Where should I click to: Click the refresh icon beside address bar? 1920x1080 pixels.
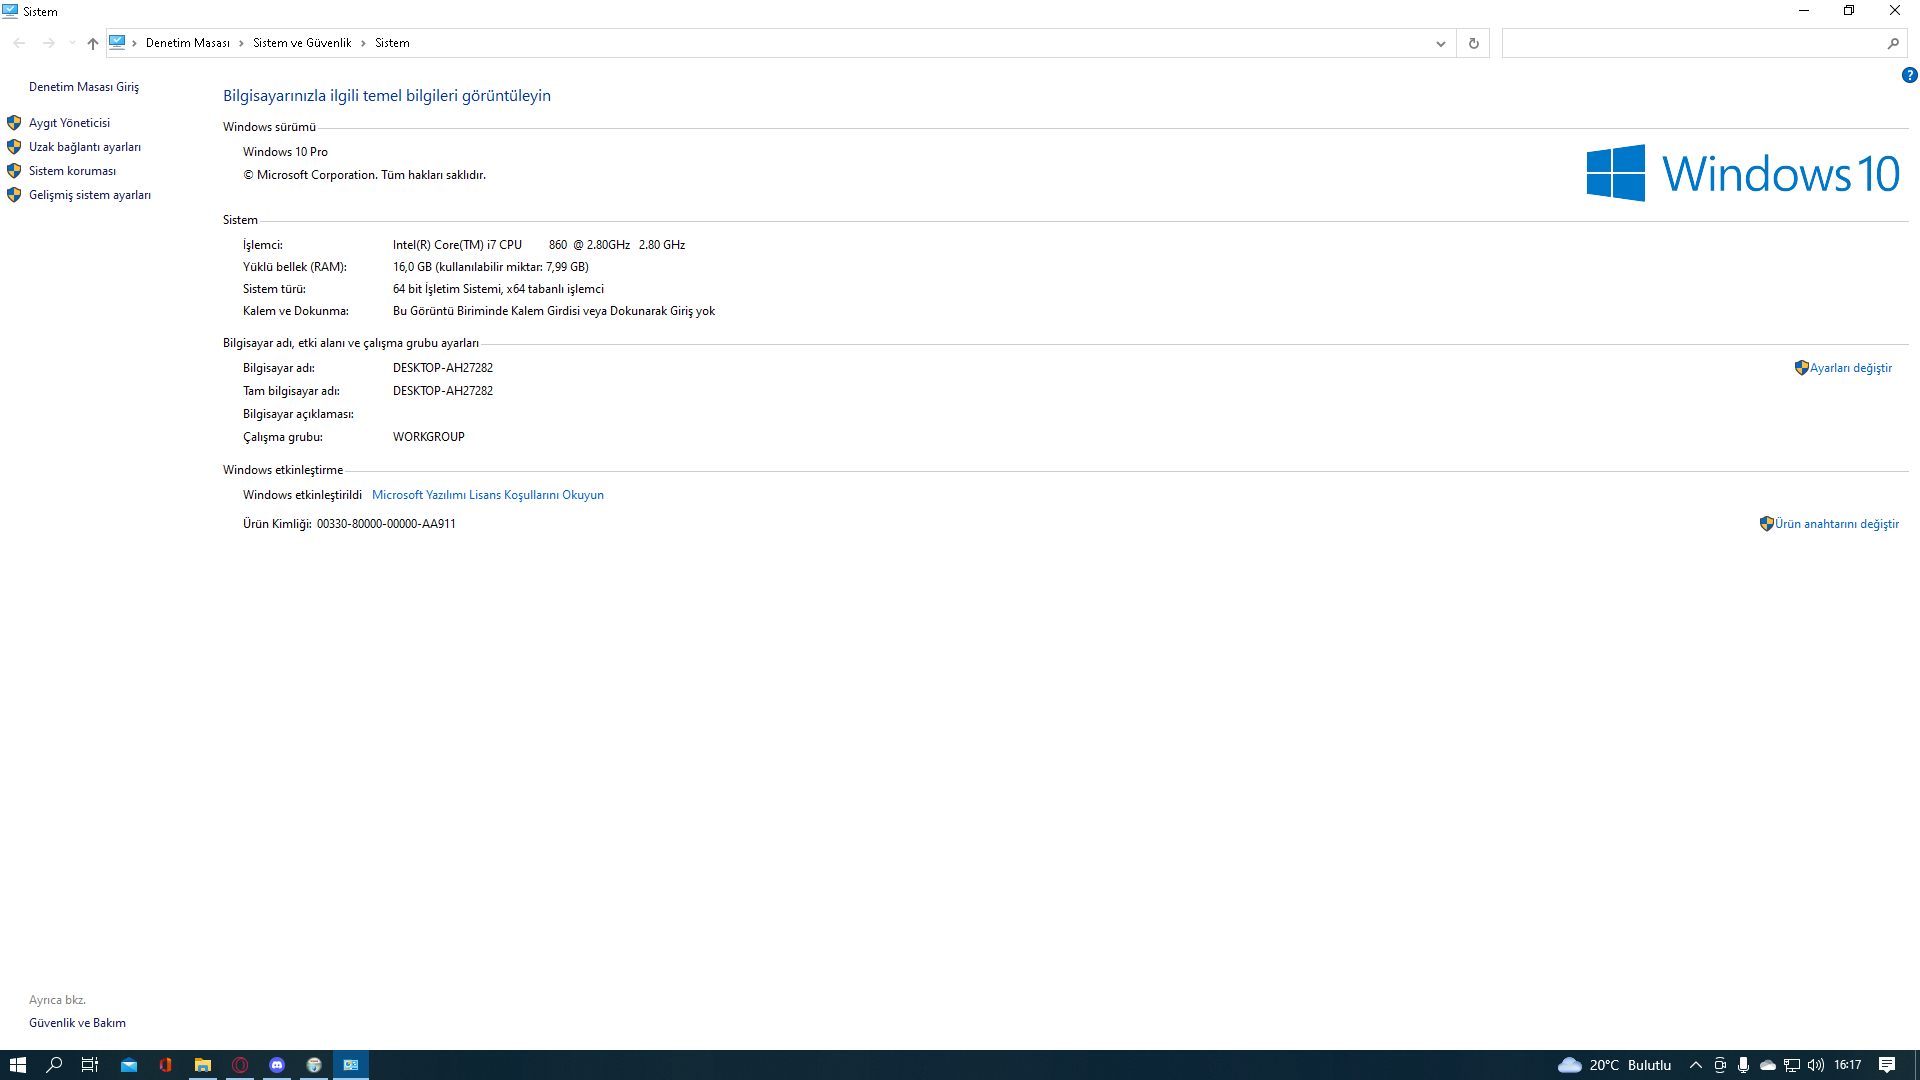pos(1473,43)
